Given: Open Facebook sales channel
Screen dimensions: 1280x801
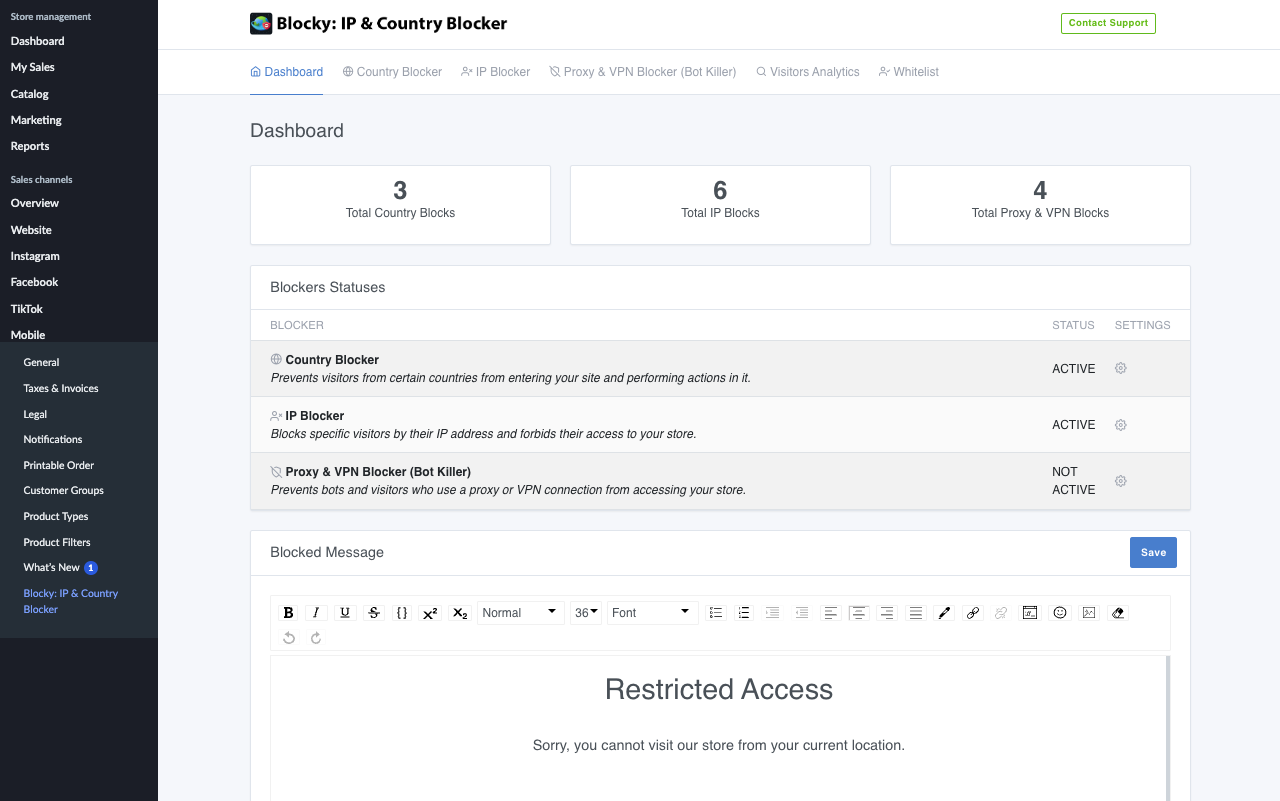Looking at the screenshot, I should 34,282.
